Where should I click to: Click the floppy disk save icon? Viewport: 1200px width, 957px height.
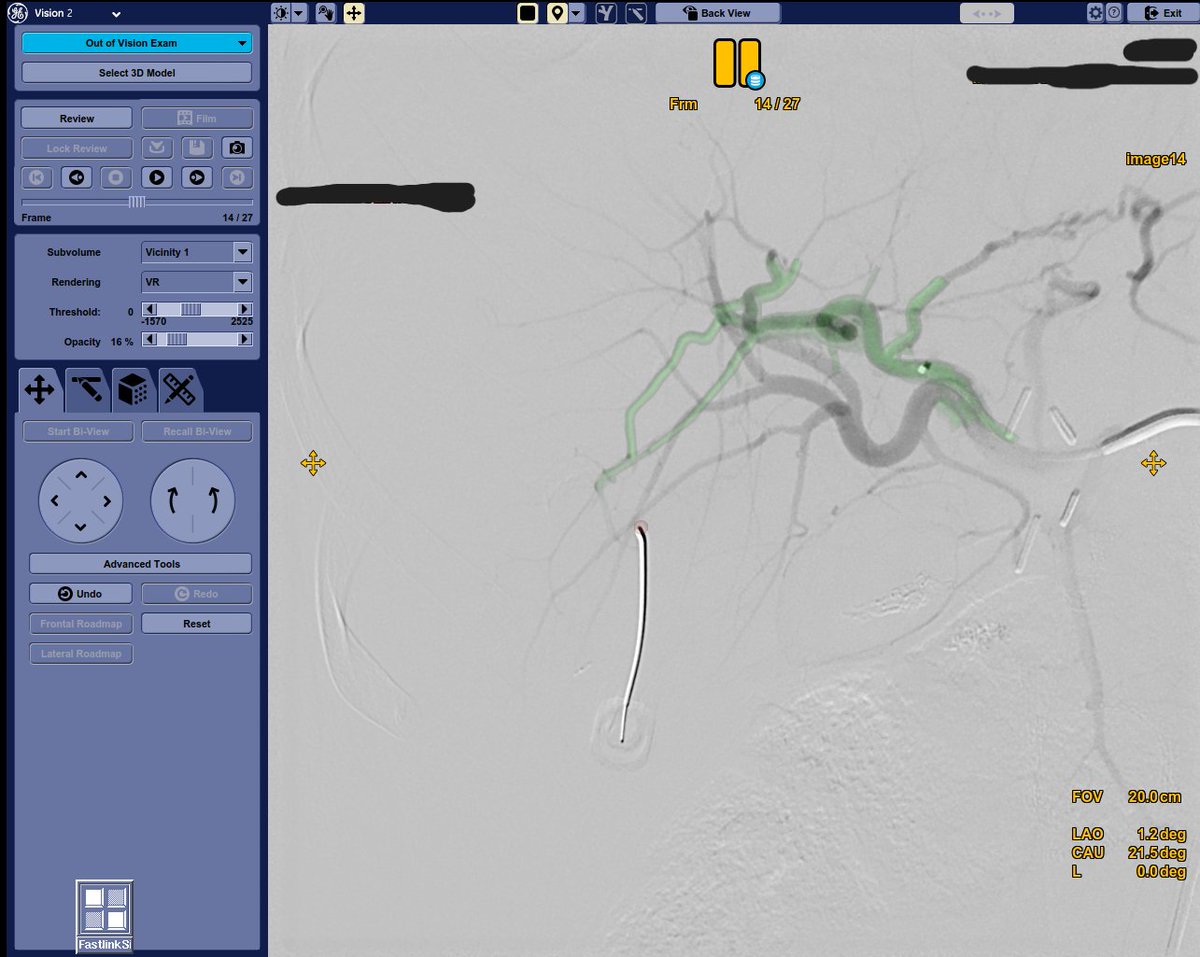coord(197,148)
